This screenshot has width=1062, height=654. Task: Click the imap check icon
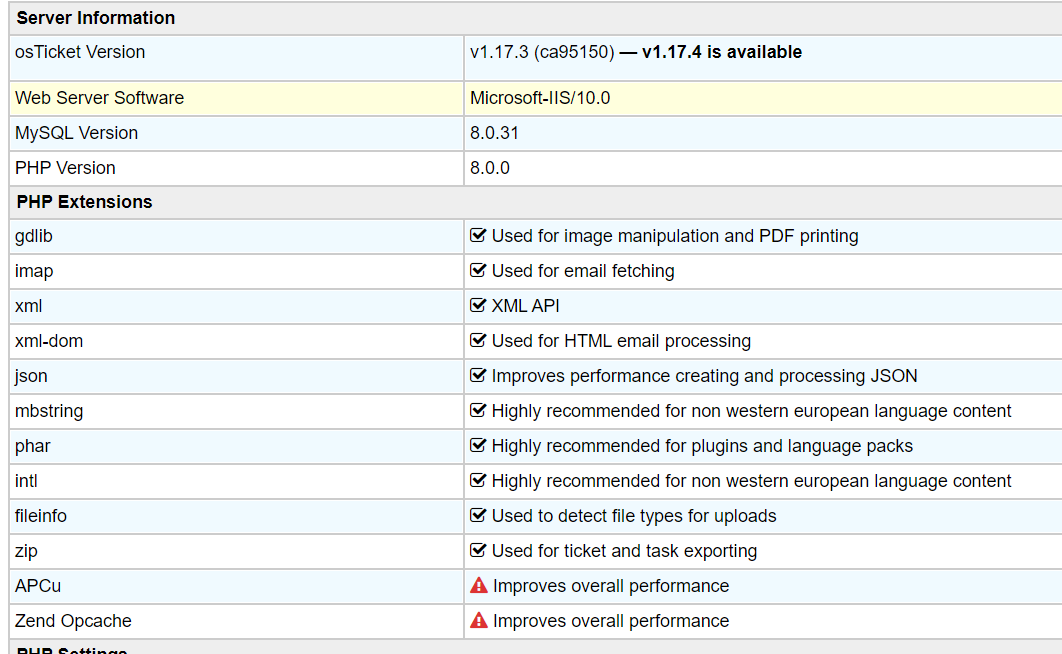pos(478,271)
